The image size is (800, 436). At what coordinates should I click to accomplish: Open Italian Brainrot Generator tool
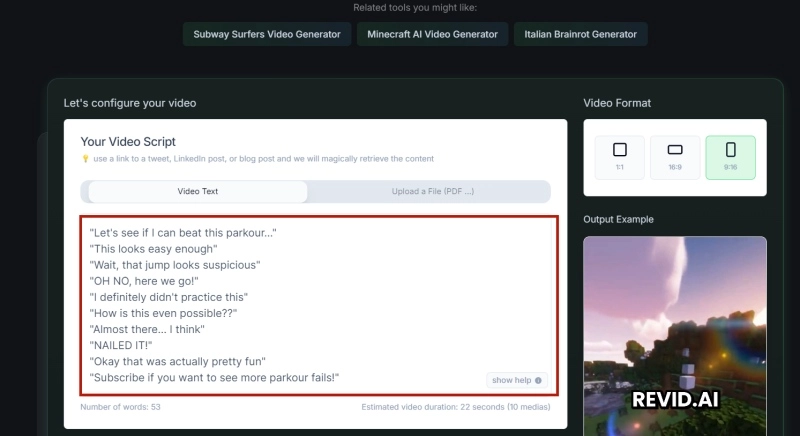coord(581,34)
